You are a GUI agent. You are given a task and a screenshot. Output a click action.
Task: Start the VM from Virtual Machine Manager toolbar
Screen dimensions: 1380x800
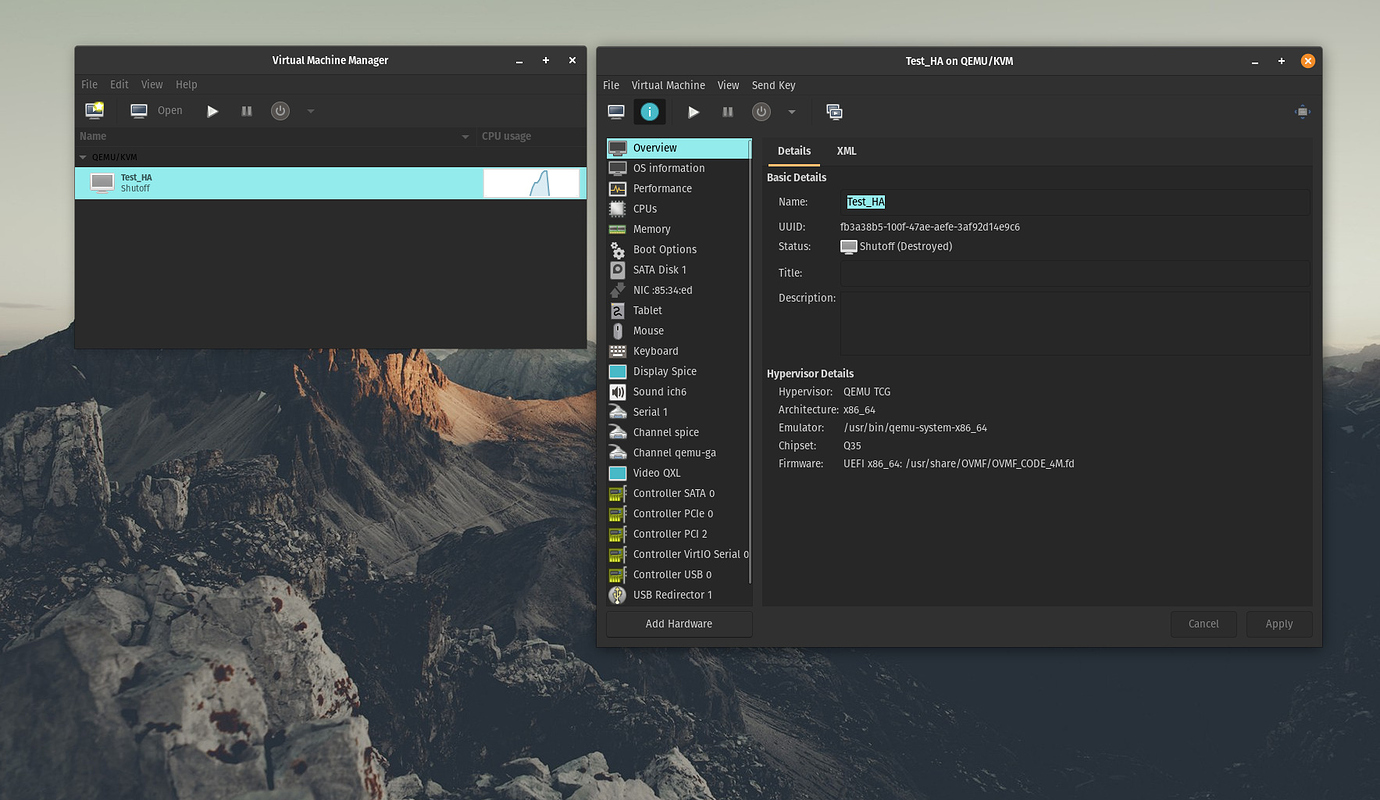coord(212,110)
